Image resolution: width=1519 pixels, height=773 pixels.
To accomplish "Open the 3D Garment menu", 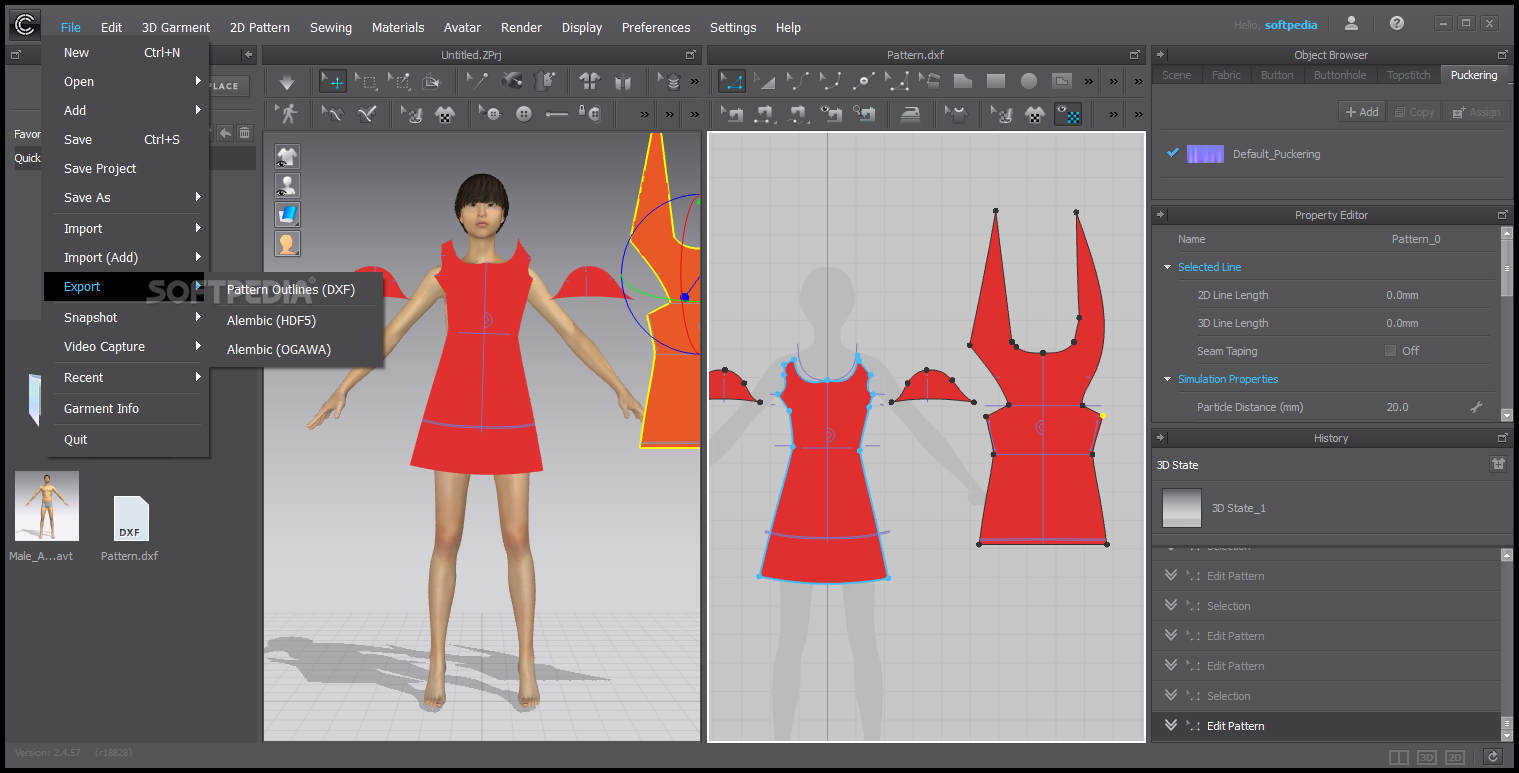I will (x=176, y=27).
